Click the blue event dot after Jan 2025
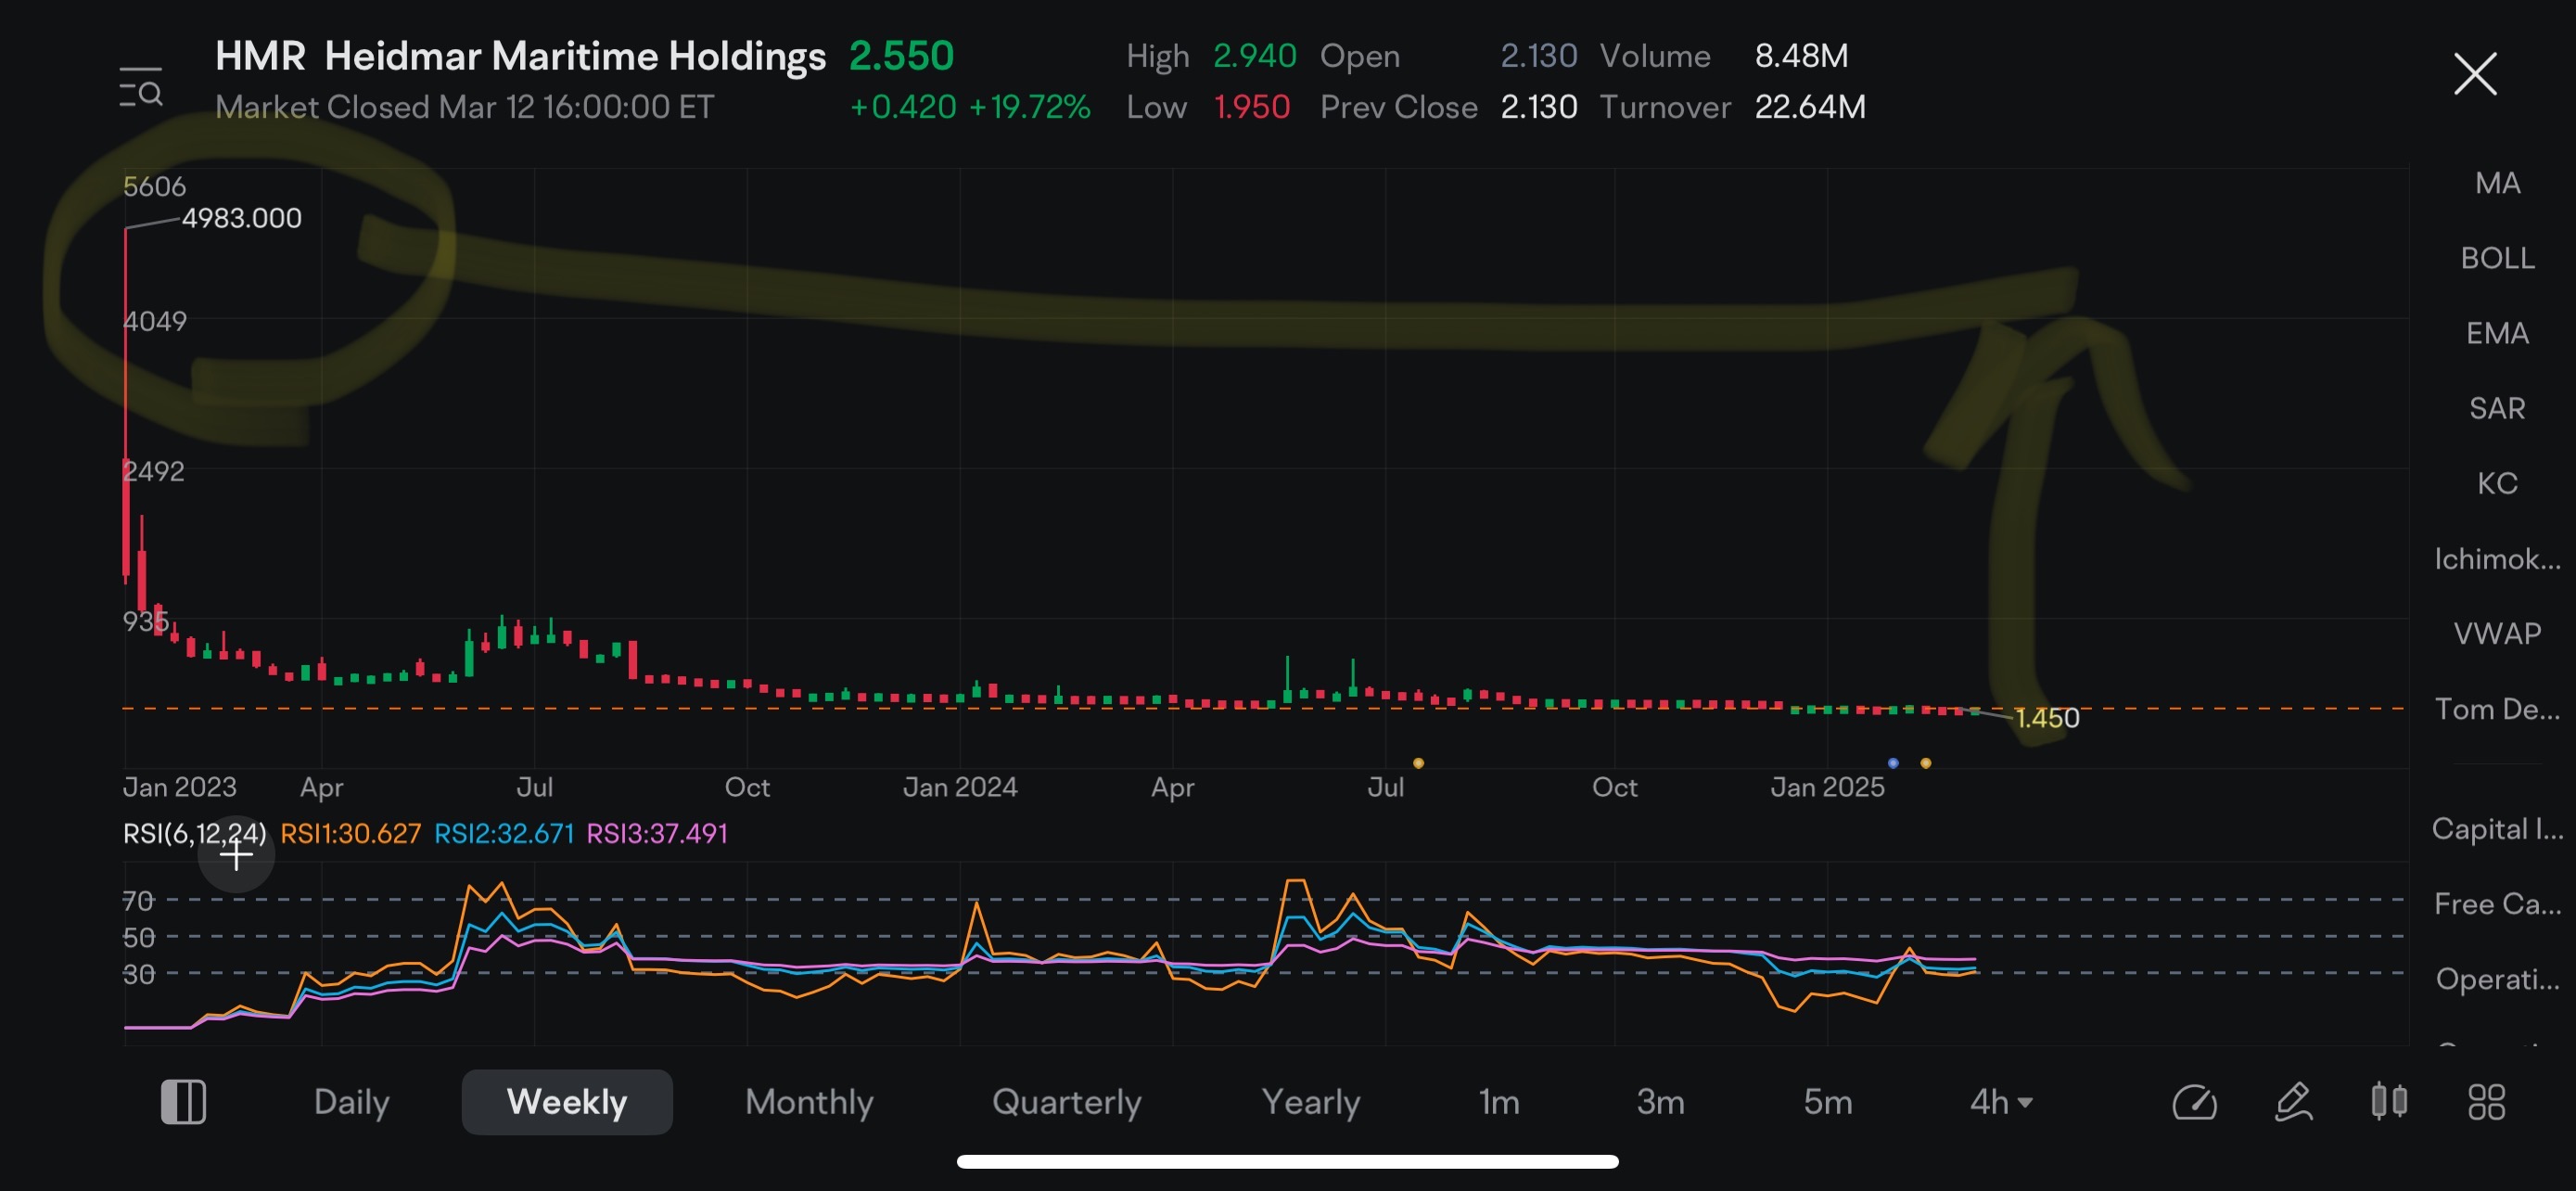Image resolution: width=2576 pixels, height=1191 pixels. pyautogui.click(x=1892, y=763)
